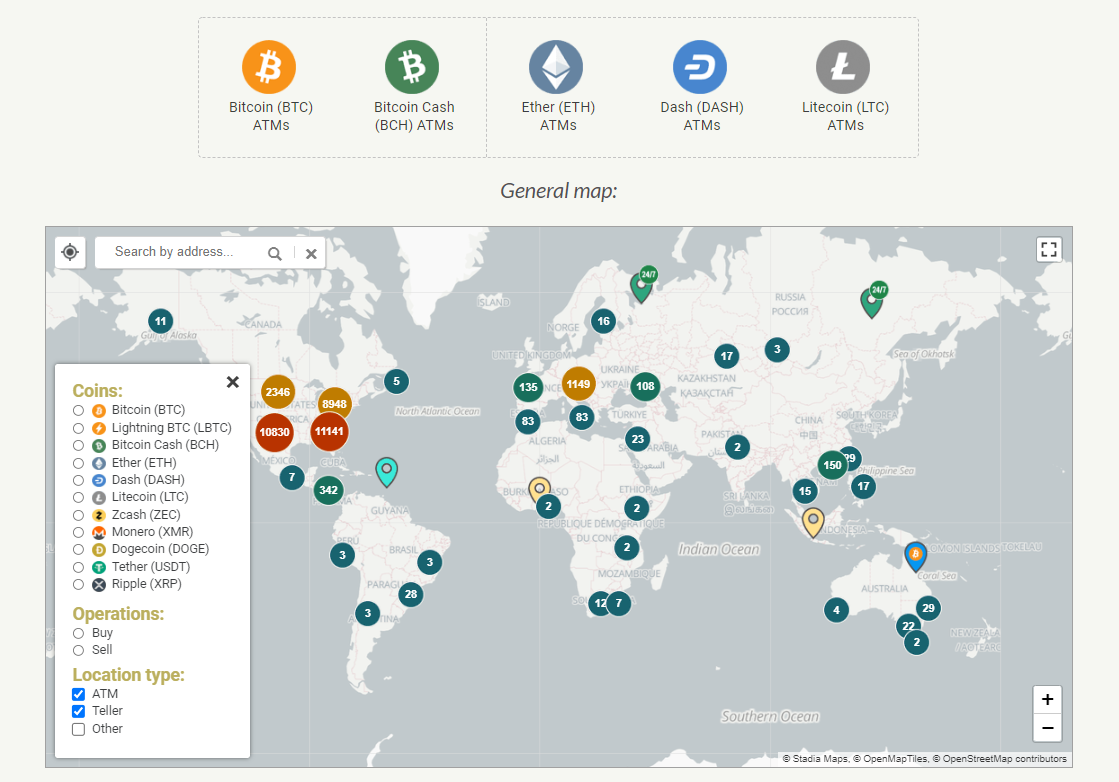1119x782 pixels.
Task: Choose the Sell operation
Action: click(x=79, y=650)
